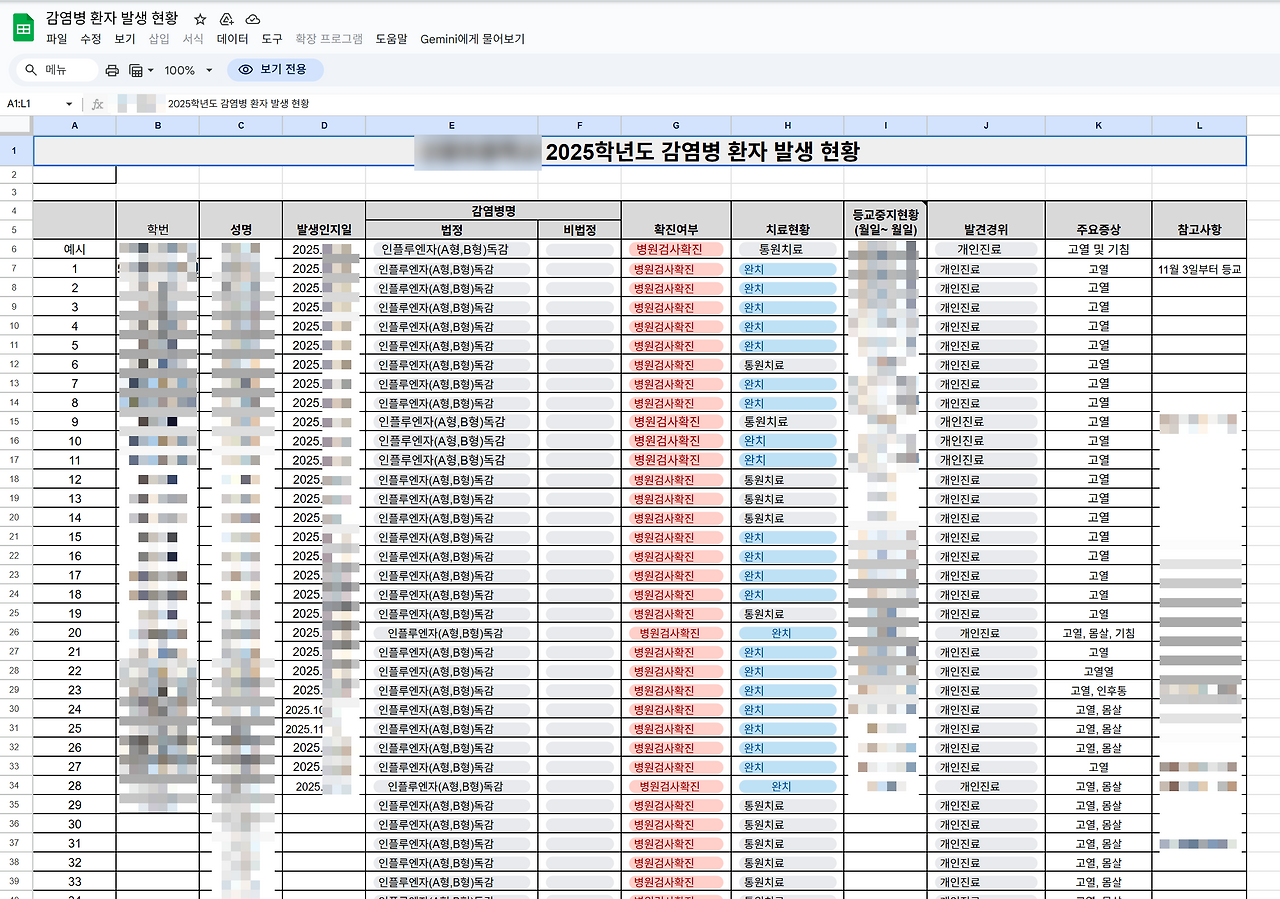Click the fx function icon
This screenshot has height=899, width=1280.
(x=98, y=104)
